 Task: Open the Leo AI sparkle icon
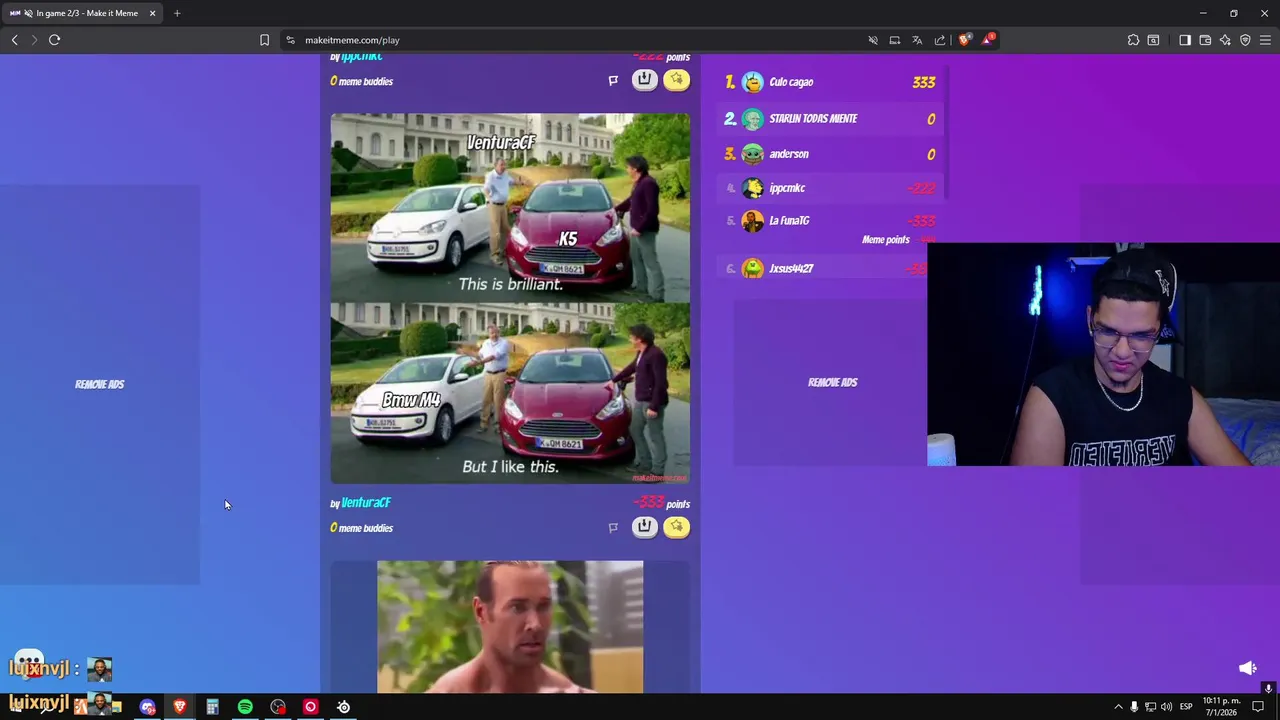[1225, 40]
